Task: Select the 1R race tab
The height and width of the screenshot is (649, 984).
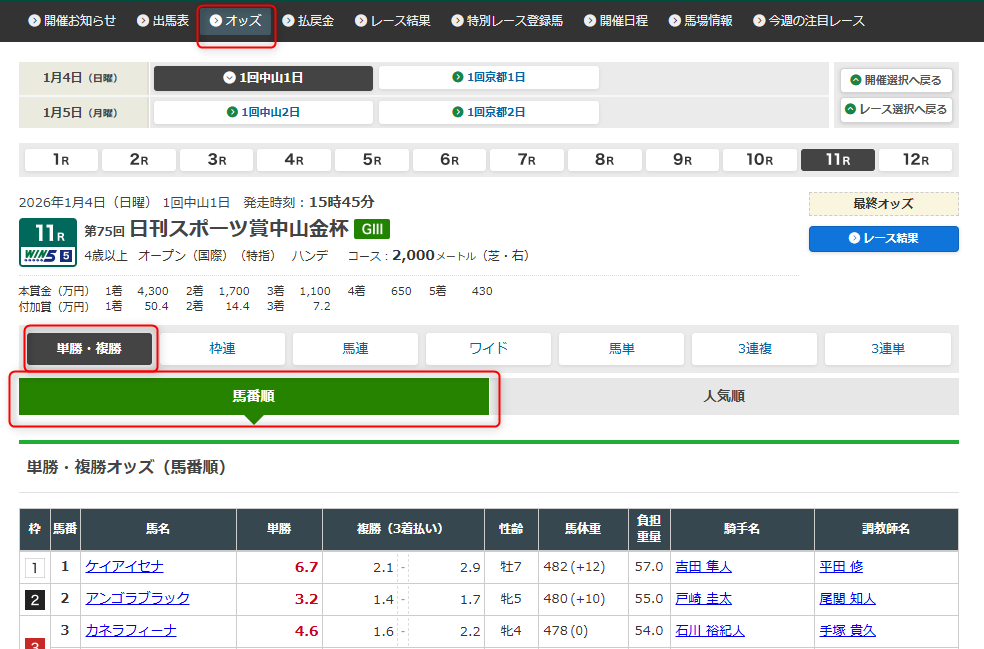Action: tap(60, 160)
